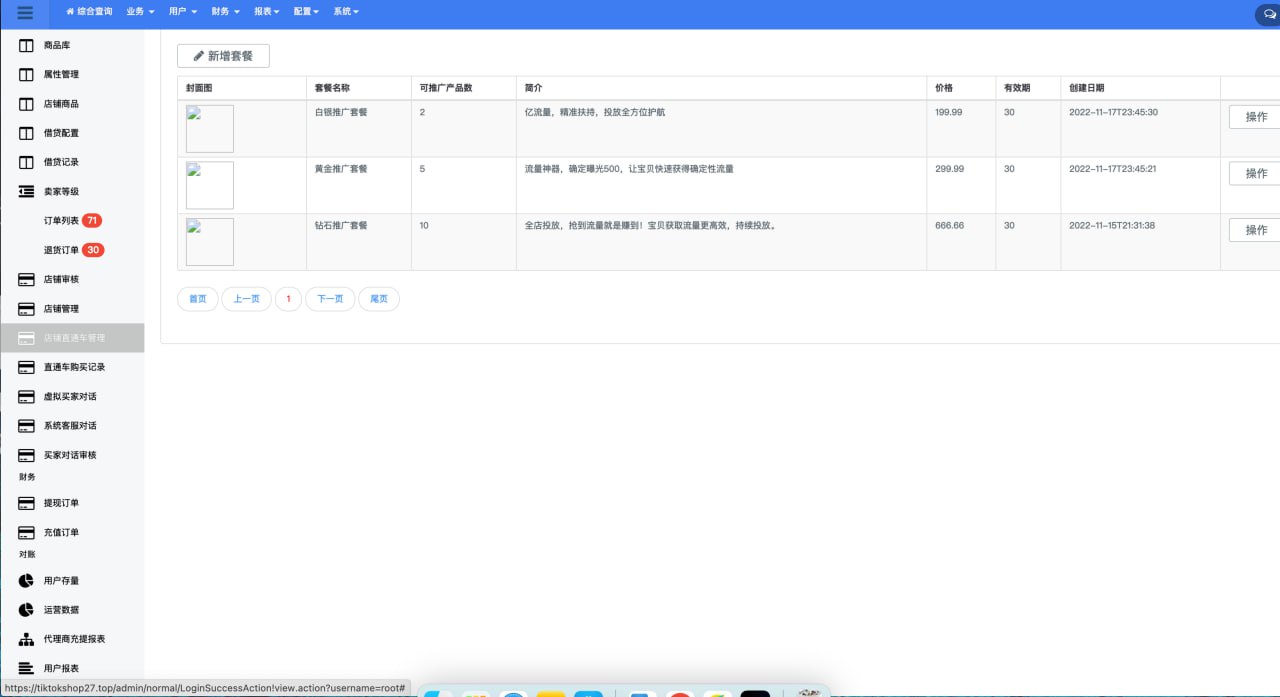The image size is (1280, 697).
Task: Open the chat bubble in the top-right corner
Action: (x=1268, y=14)
